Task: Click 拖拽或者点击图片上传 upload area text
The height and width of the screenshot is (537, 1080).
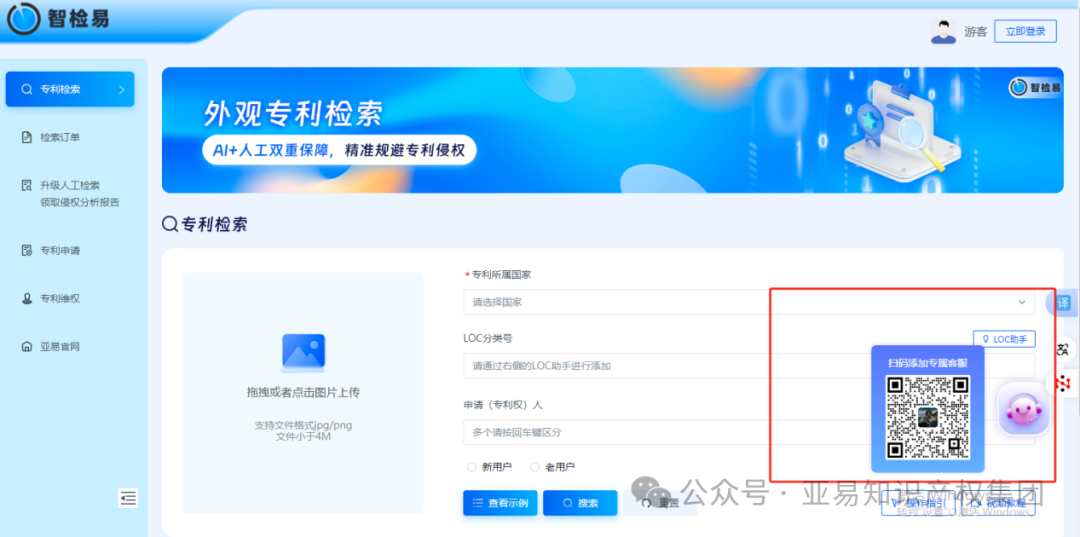Action: pos(303,392)
